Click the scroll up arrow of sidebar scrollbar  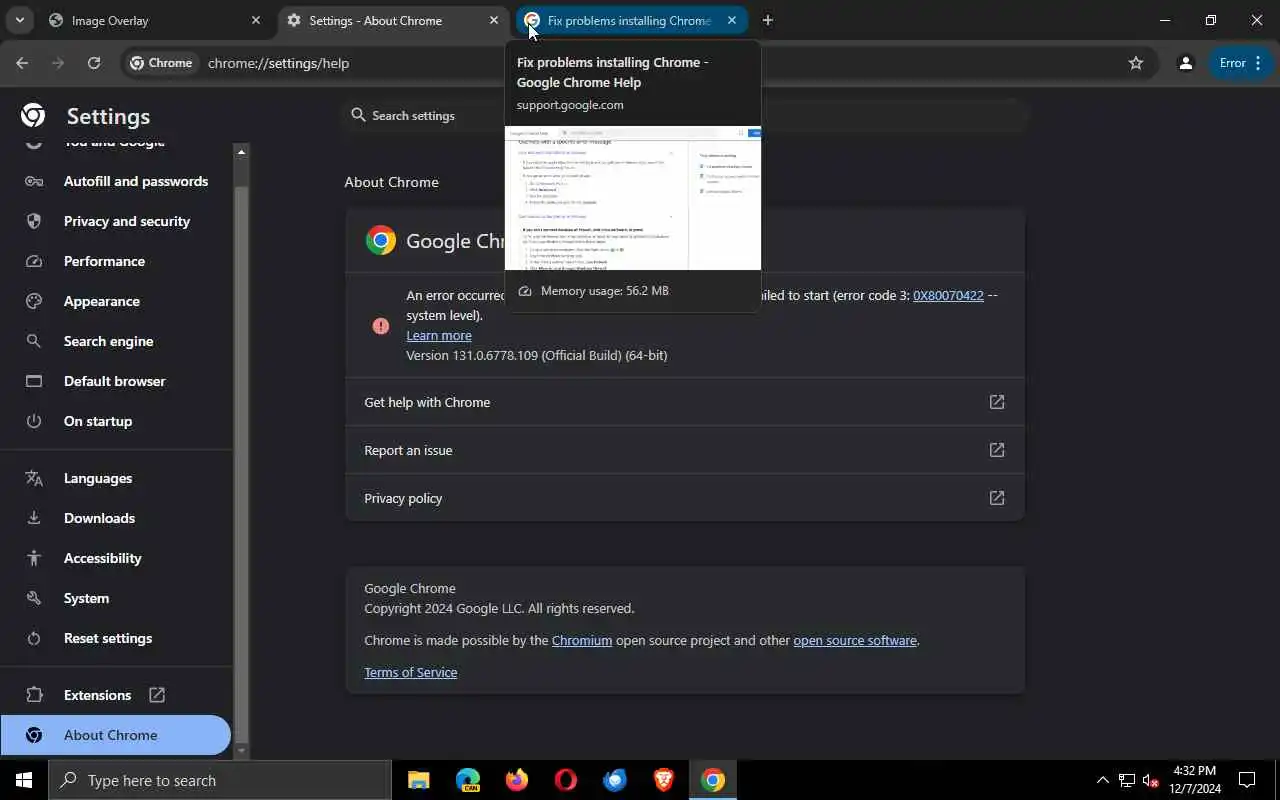tap(241, 152)
